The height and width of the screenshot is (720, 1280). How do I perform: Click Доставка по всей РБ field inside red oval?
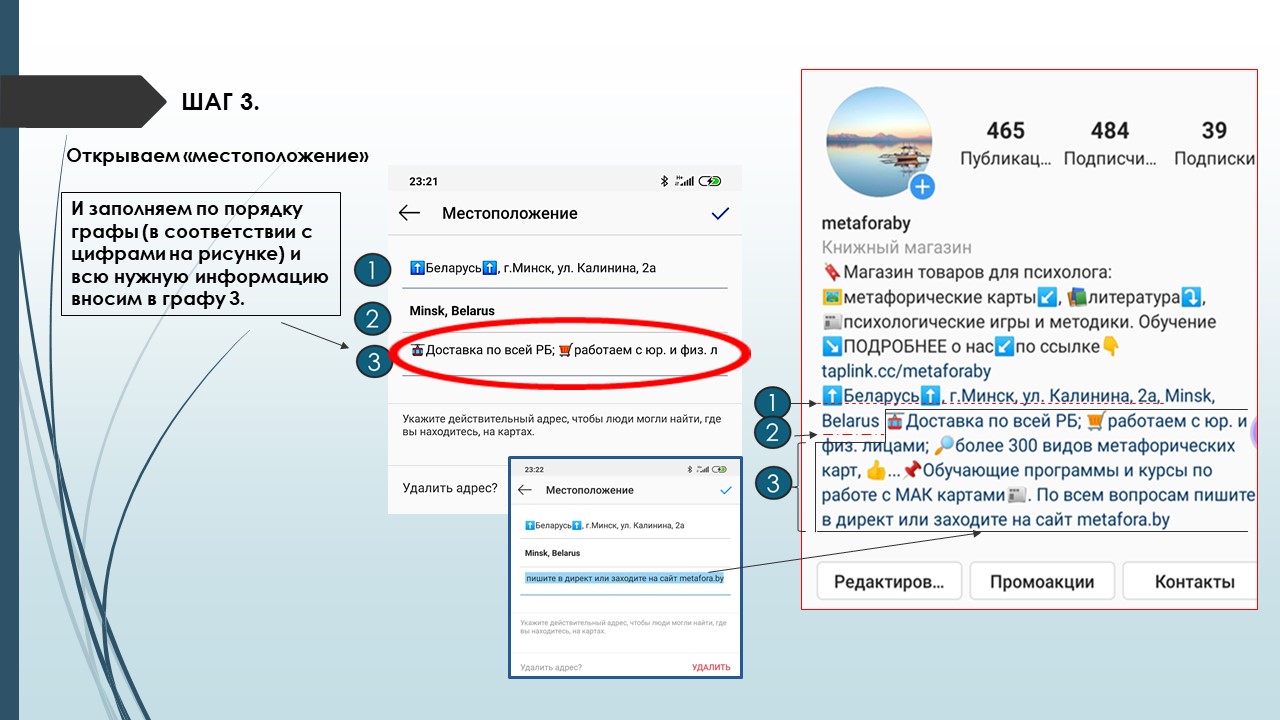pyautogui.click(x=565, y=351)
